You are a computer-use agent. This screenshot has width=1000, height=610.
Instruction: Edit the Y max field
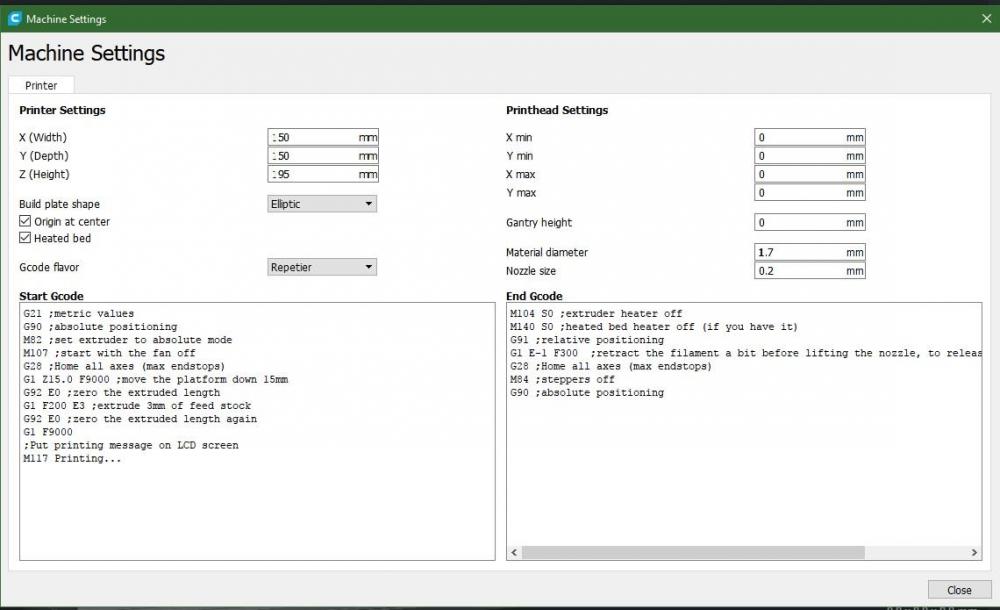coord(809,193)
